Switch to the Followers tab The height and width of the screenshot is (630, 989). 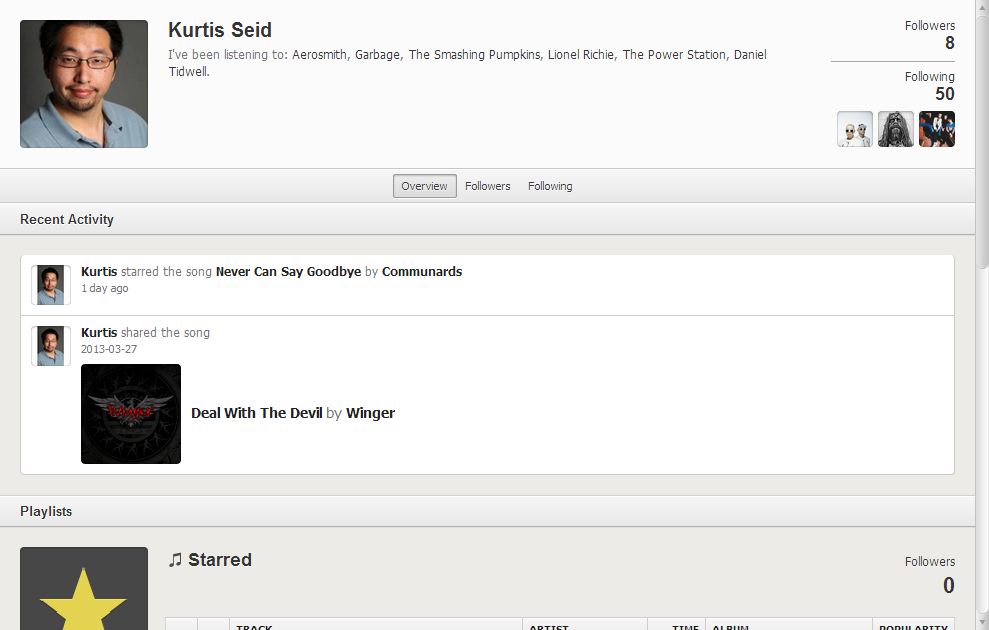tap(488, 186)
